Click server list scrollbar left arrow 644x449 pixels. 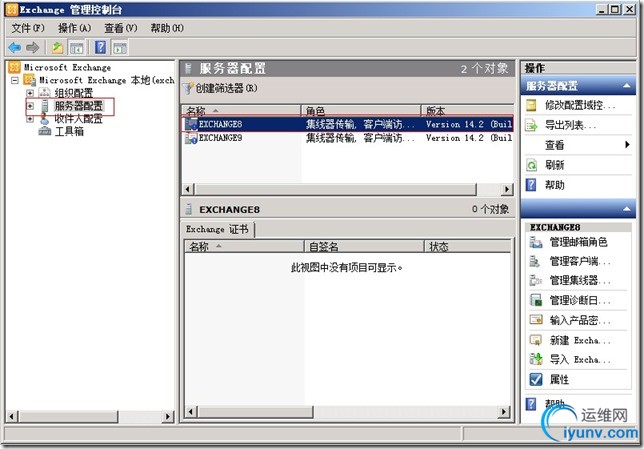(188, 189)
